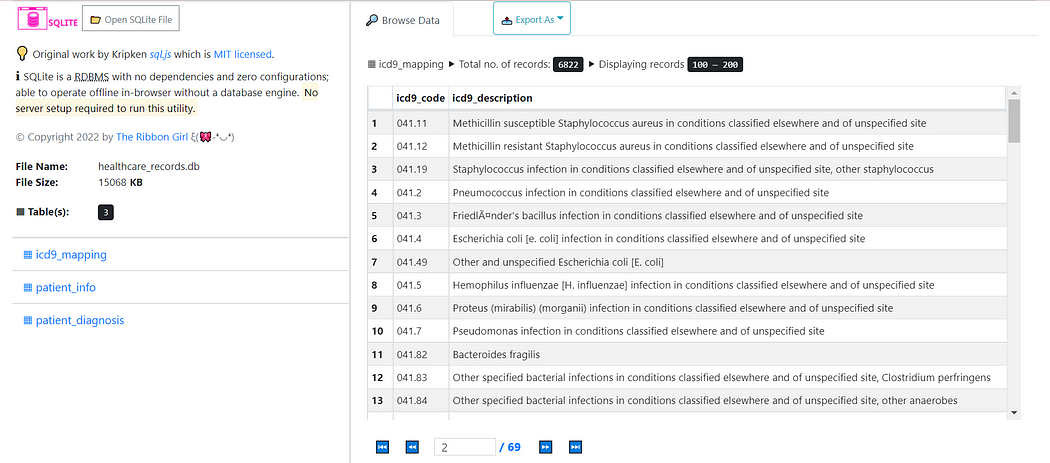Viewport: 1050px width, 463px height.
Task: Open the Export As dropdown
Action: coord(532,19)
